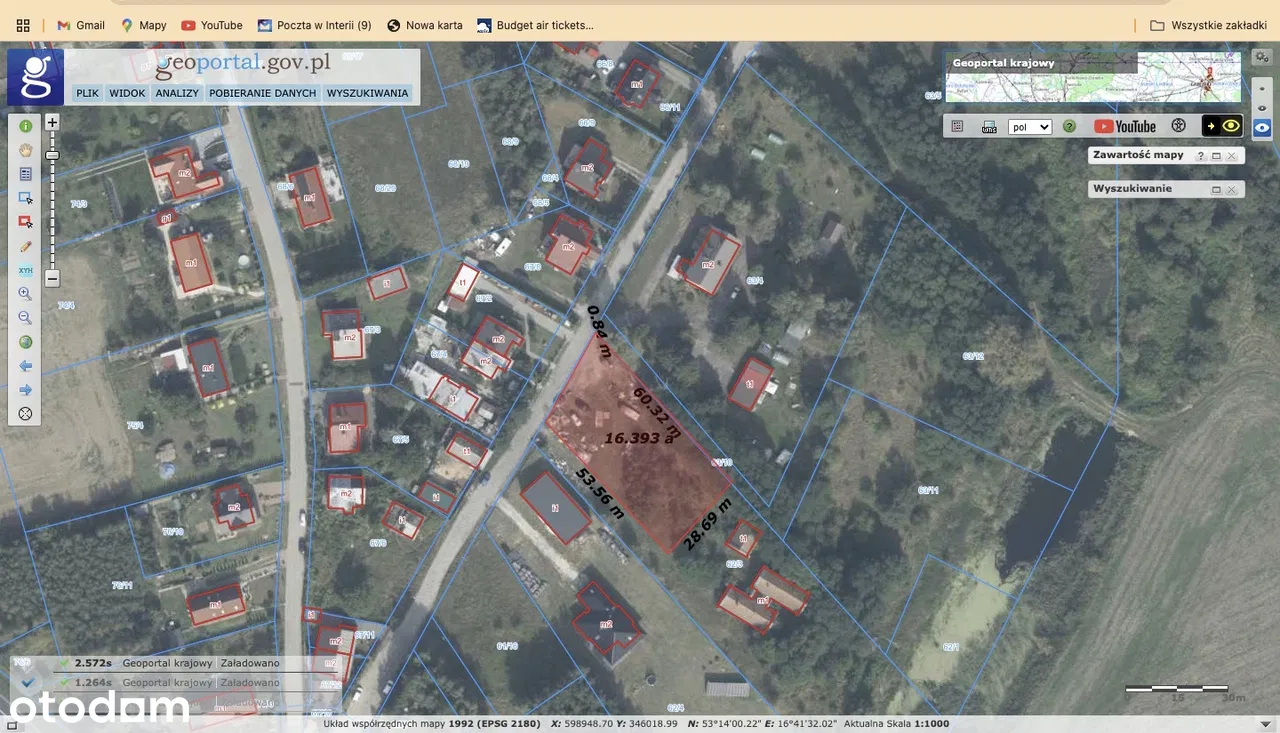1280x733 pixels.
Task: Select the pan hand tool
Action: 26,150
